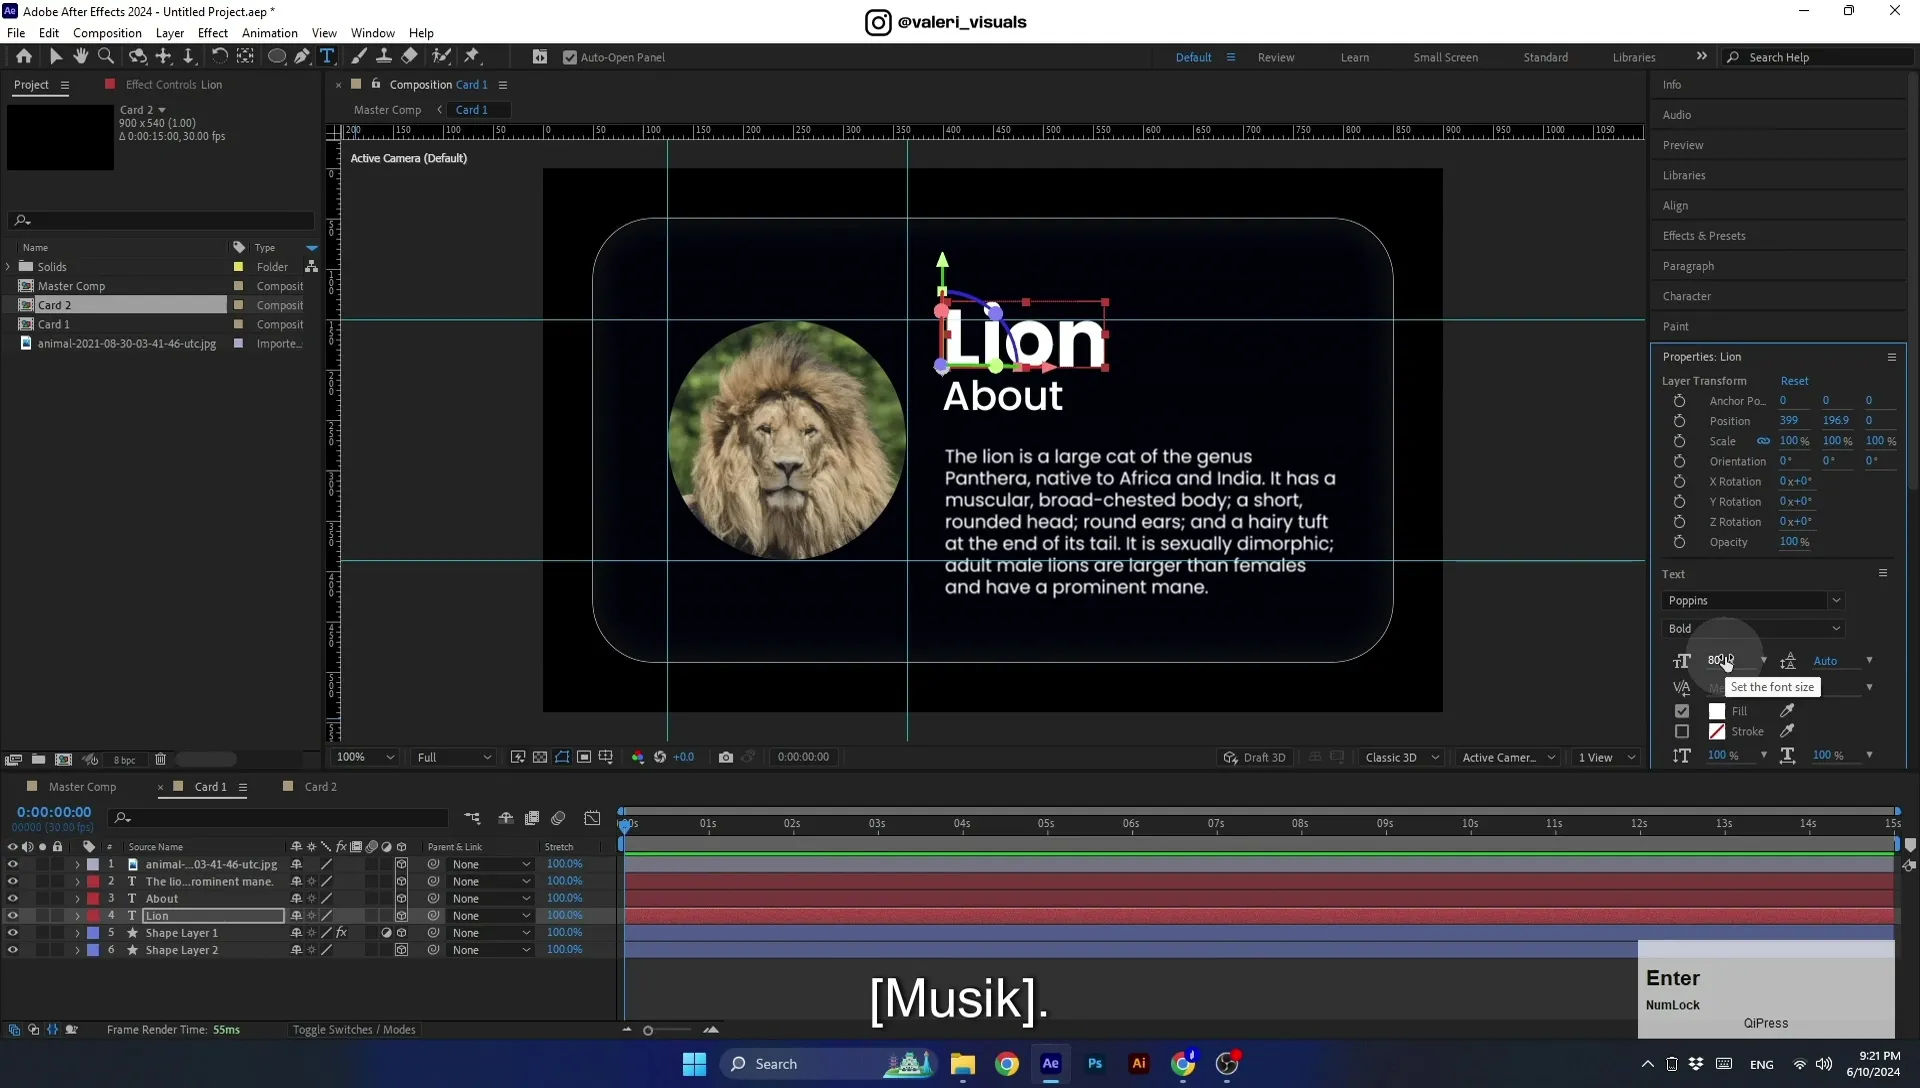Hide Shape Layer 1 with eye toggle
Screen dimensions: 1920x1088
[x=13, y=933]
